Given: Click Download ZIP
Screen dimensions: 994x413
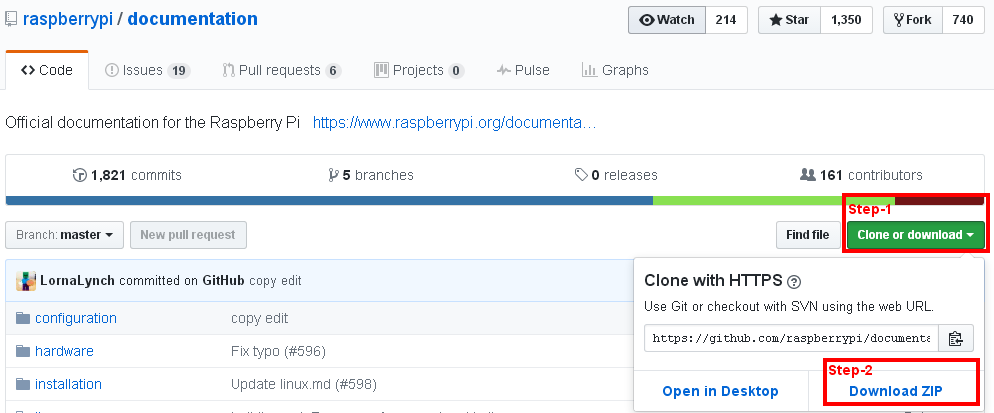Looking at the screenshot, I should point(896,391).
